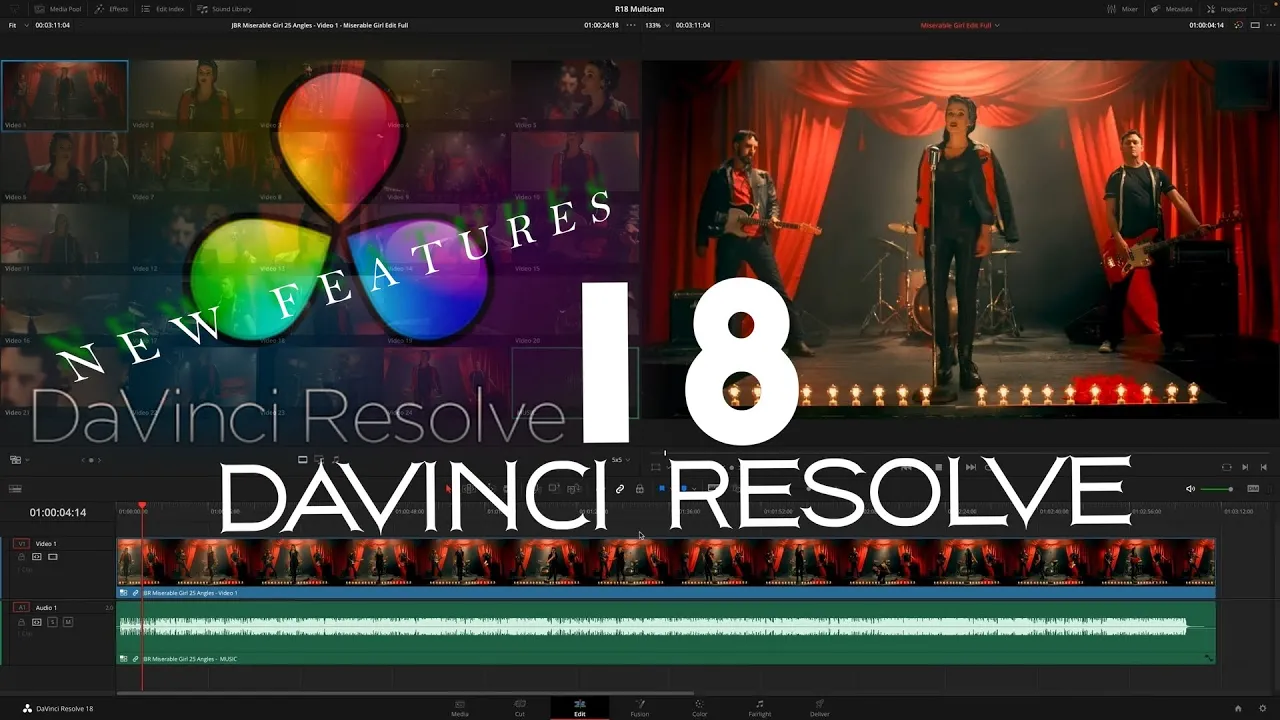Image resolution: width=1280 pixels, height=720 pixels.
Task: Switch to the Fusion page
Action: coord(640,708)
